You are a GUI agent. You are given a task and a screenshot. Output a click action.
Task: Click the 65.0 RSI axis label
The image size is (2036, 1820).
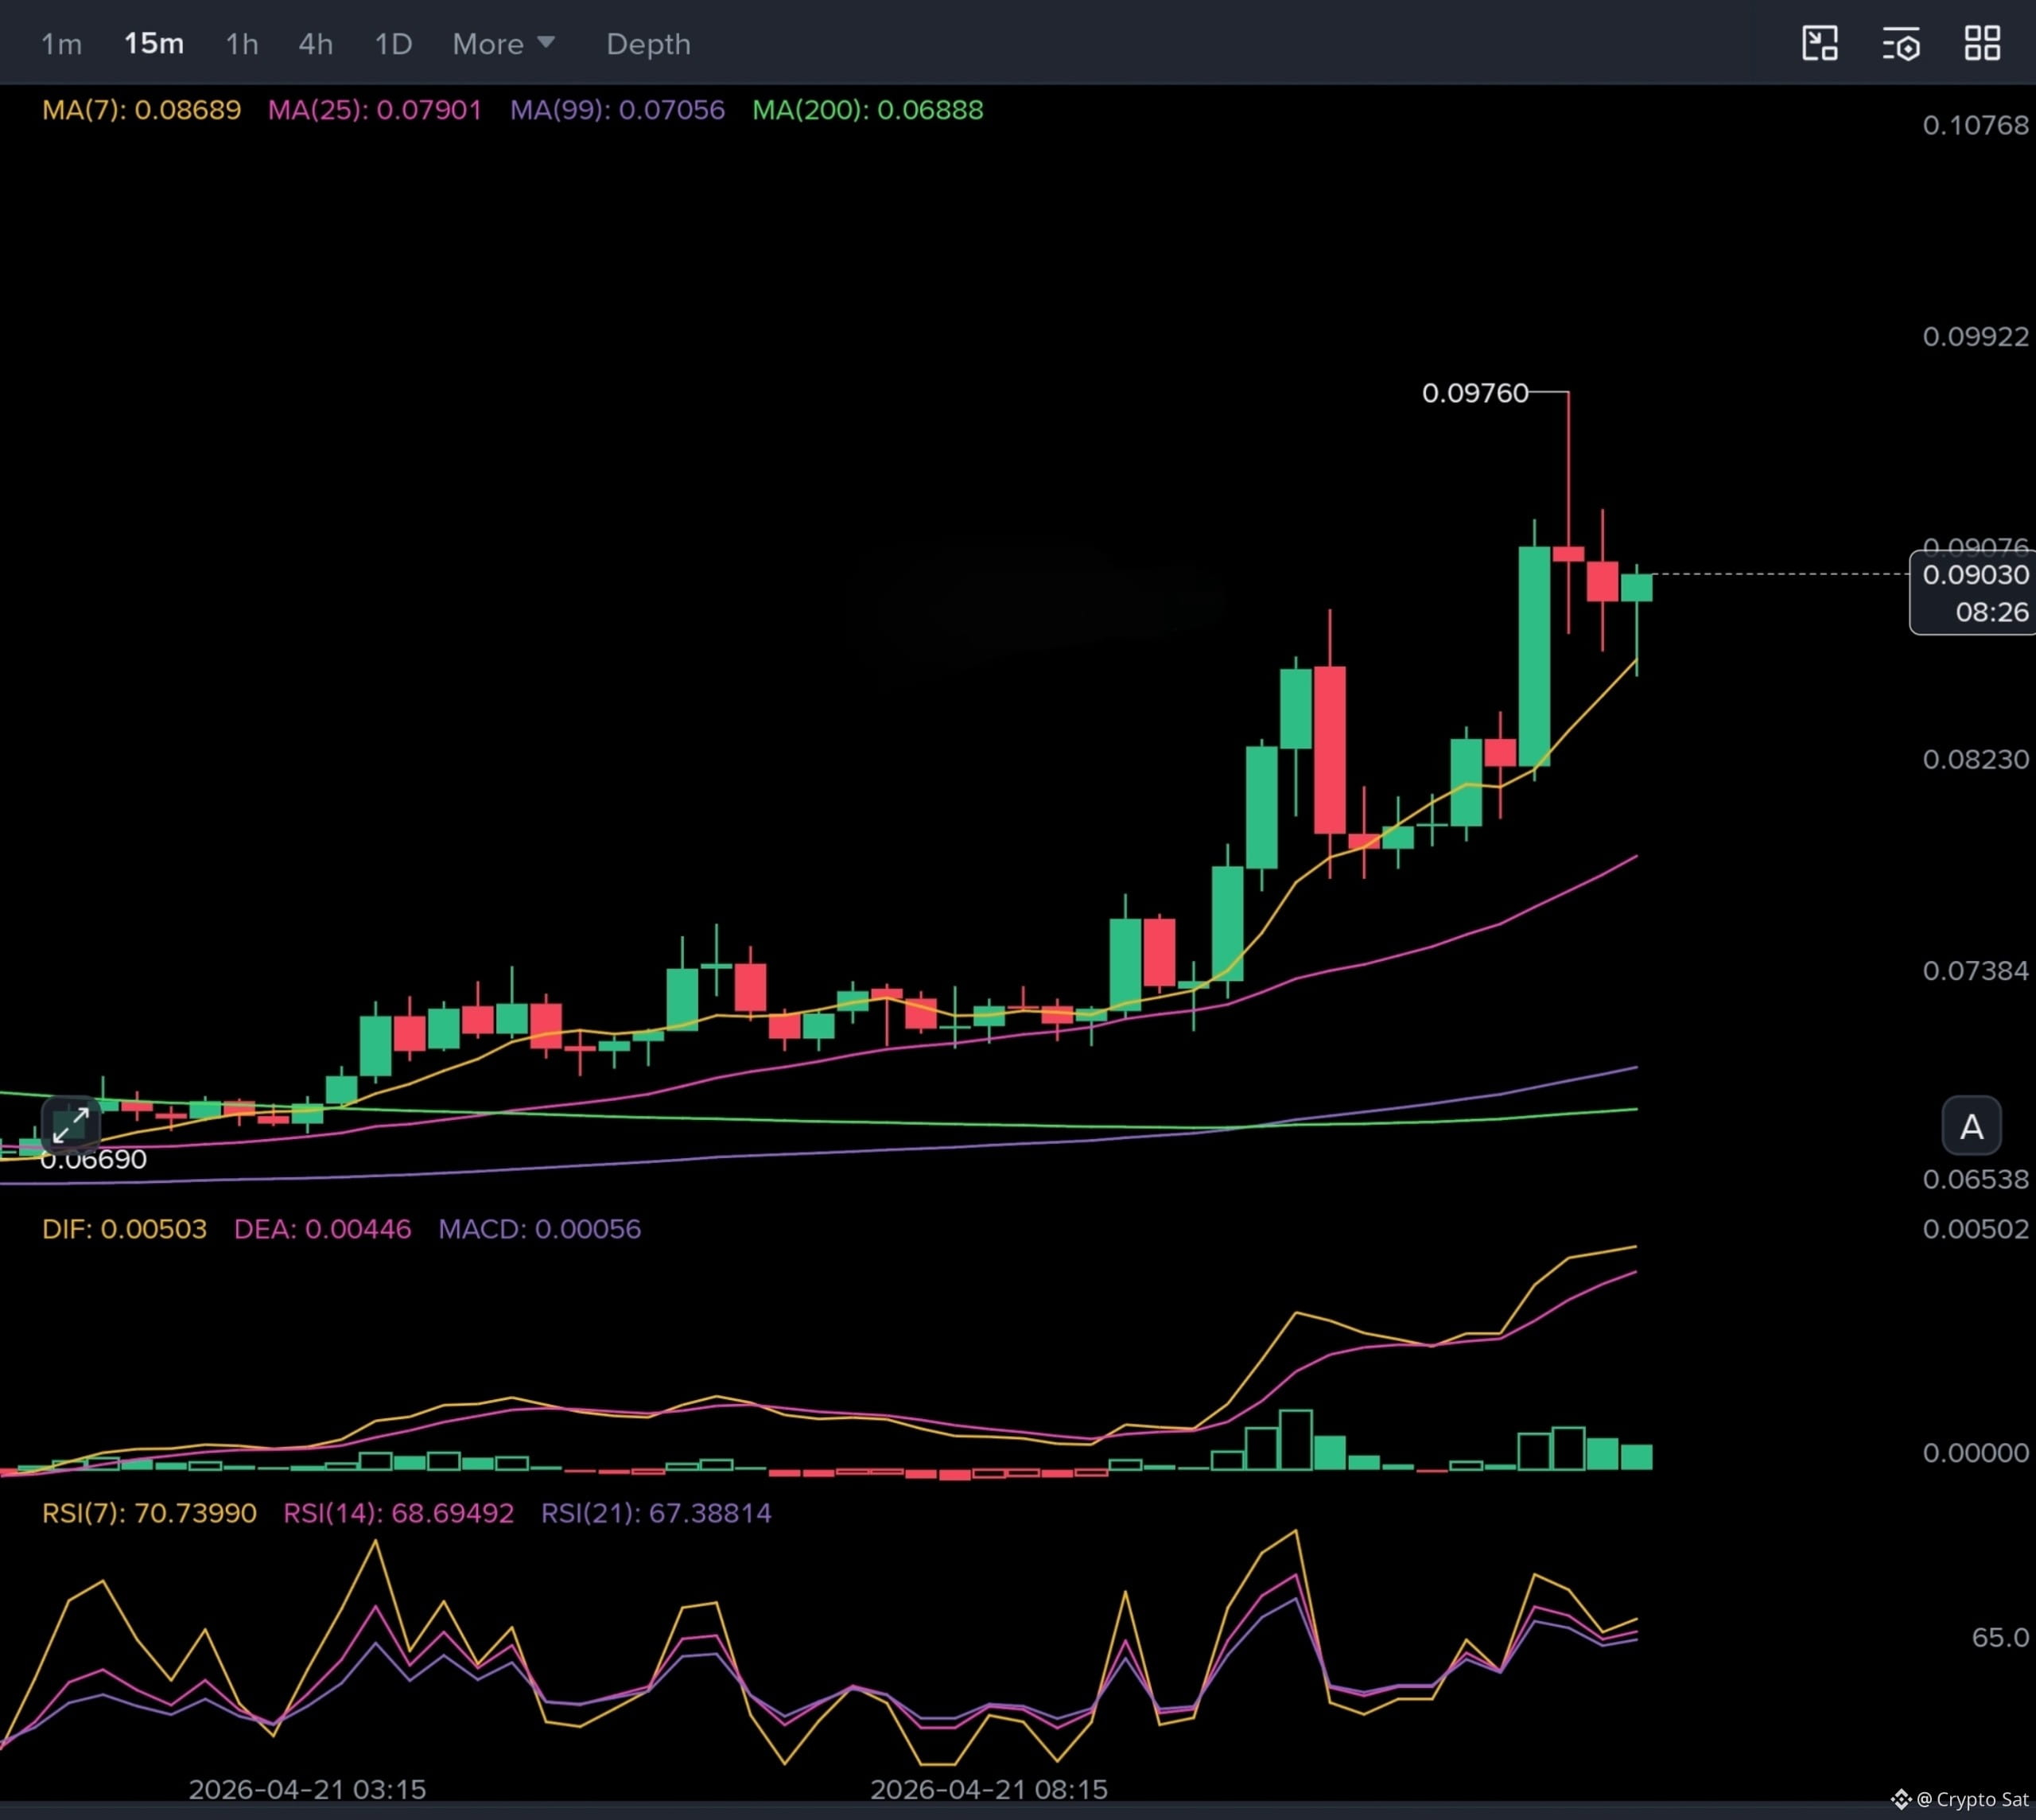(2000, 1637)
